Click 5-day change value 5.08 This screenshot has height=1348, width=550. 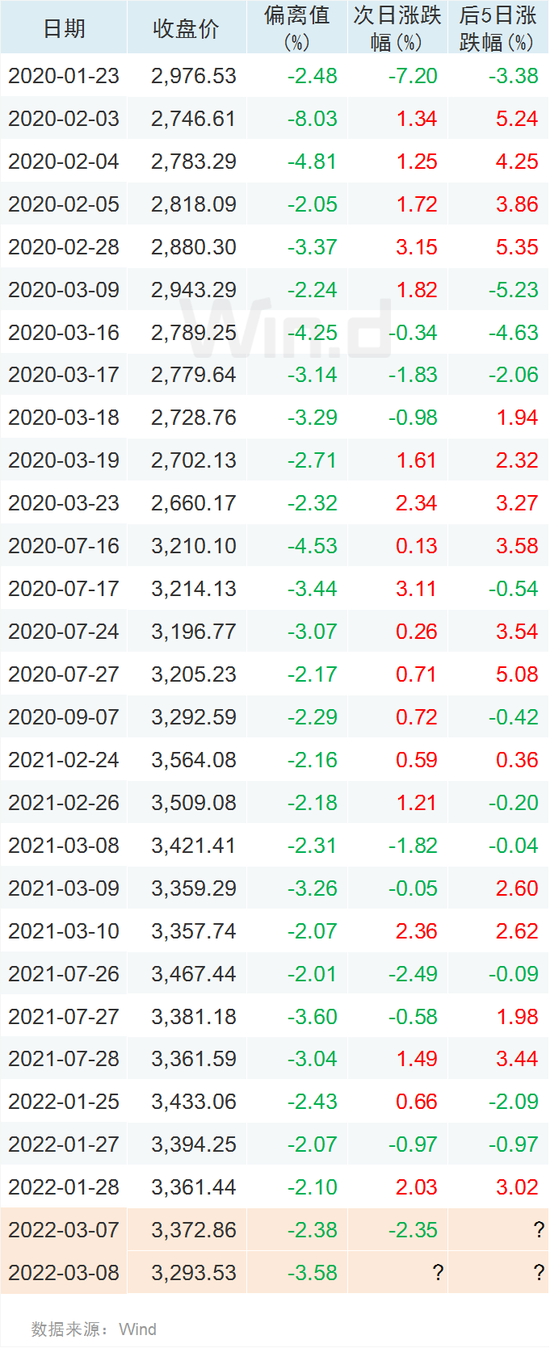point(518,675)
